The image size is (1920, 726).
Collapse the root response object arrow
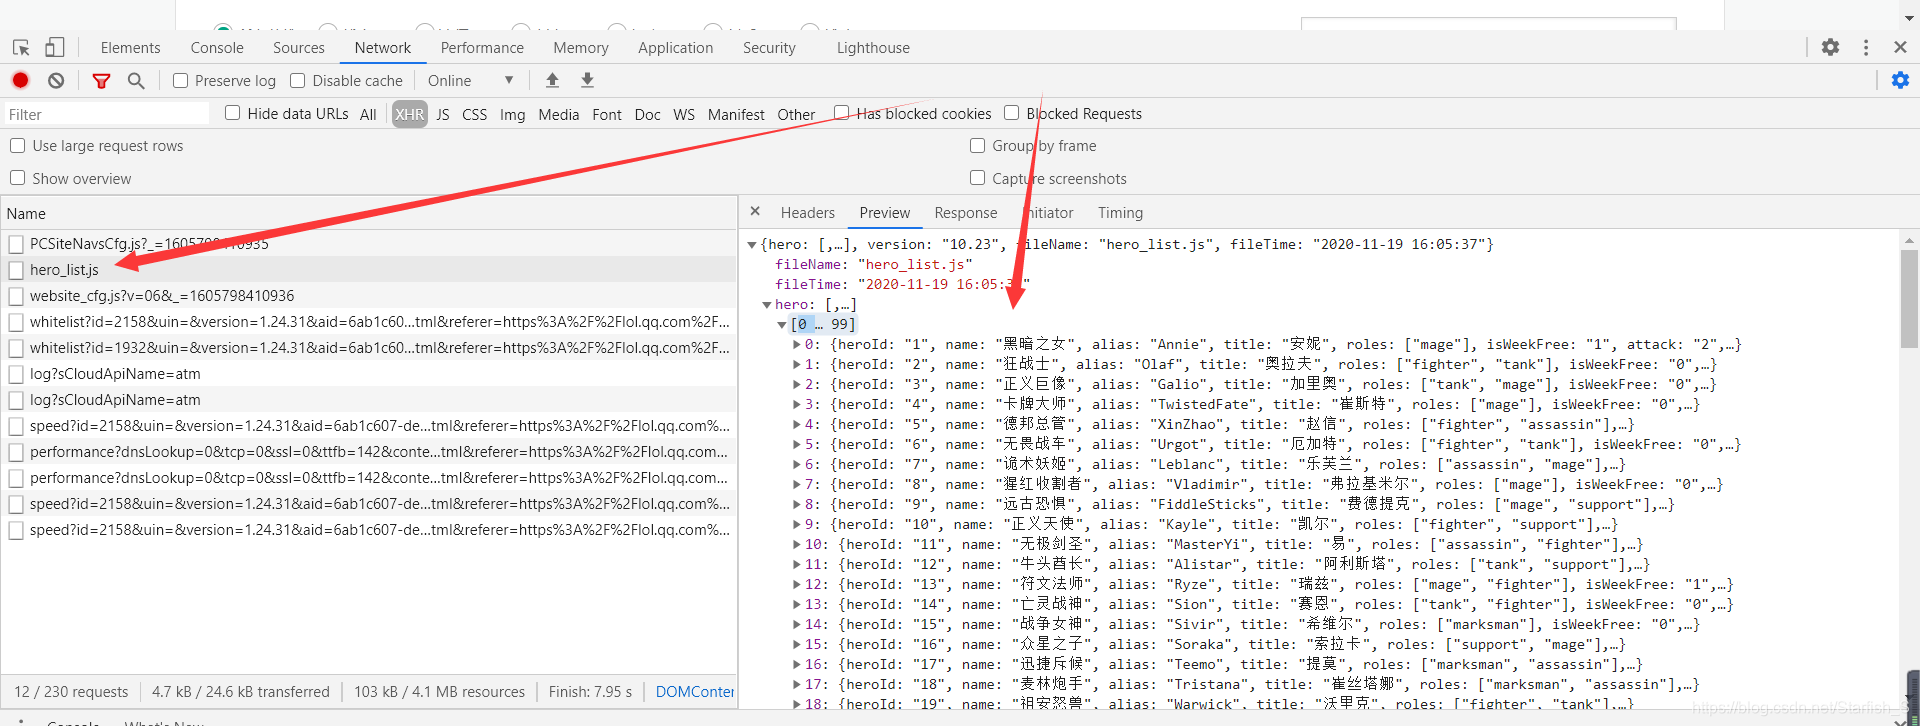(x=751, y=245)
